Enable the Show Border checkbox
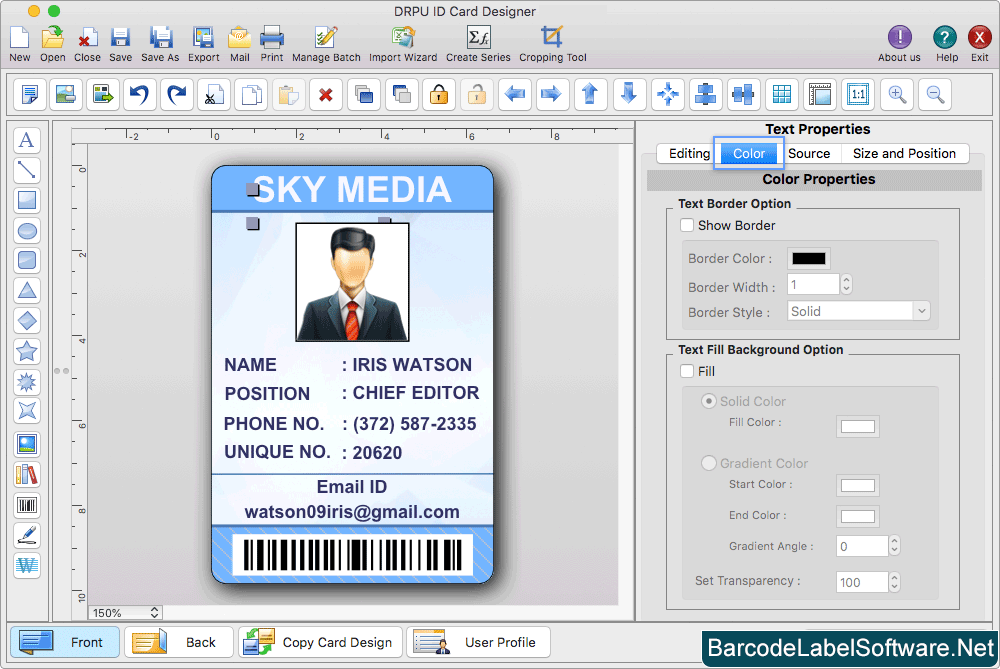The height and width of the screenshot is (669, 1000). coord(687,226)
